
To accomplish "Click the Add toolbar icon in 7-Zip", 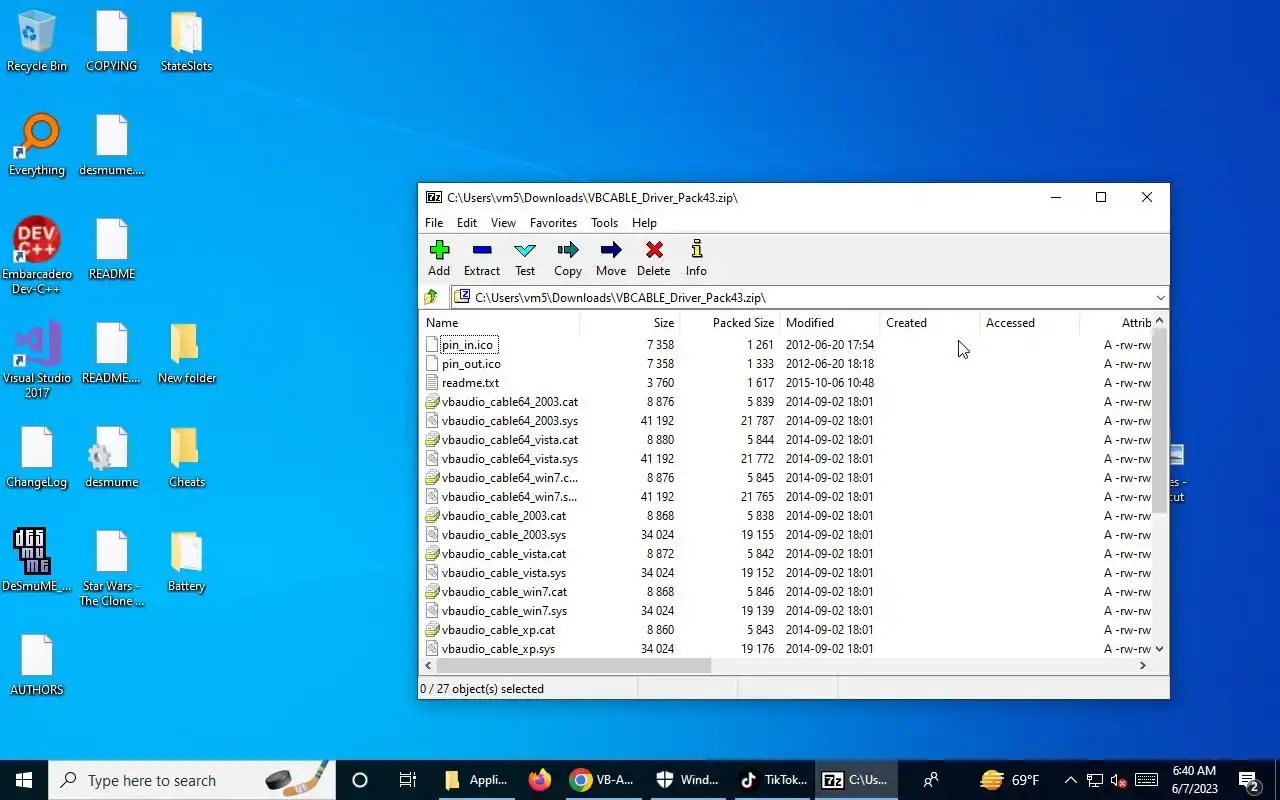I will coord(439,258).
